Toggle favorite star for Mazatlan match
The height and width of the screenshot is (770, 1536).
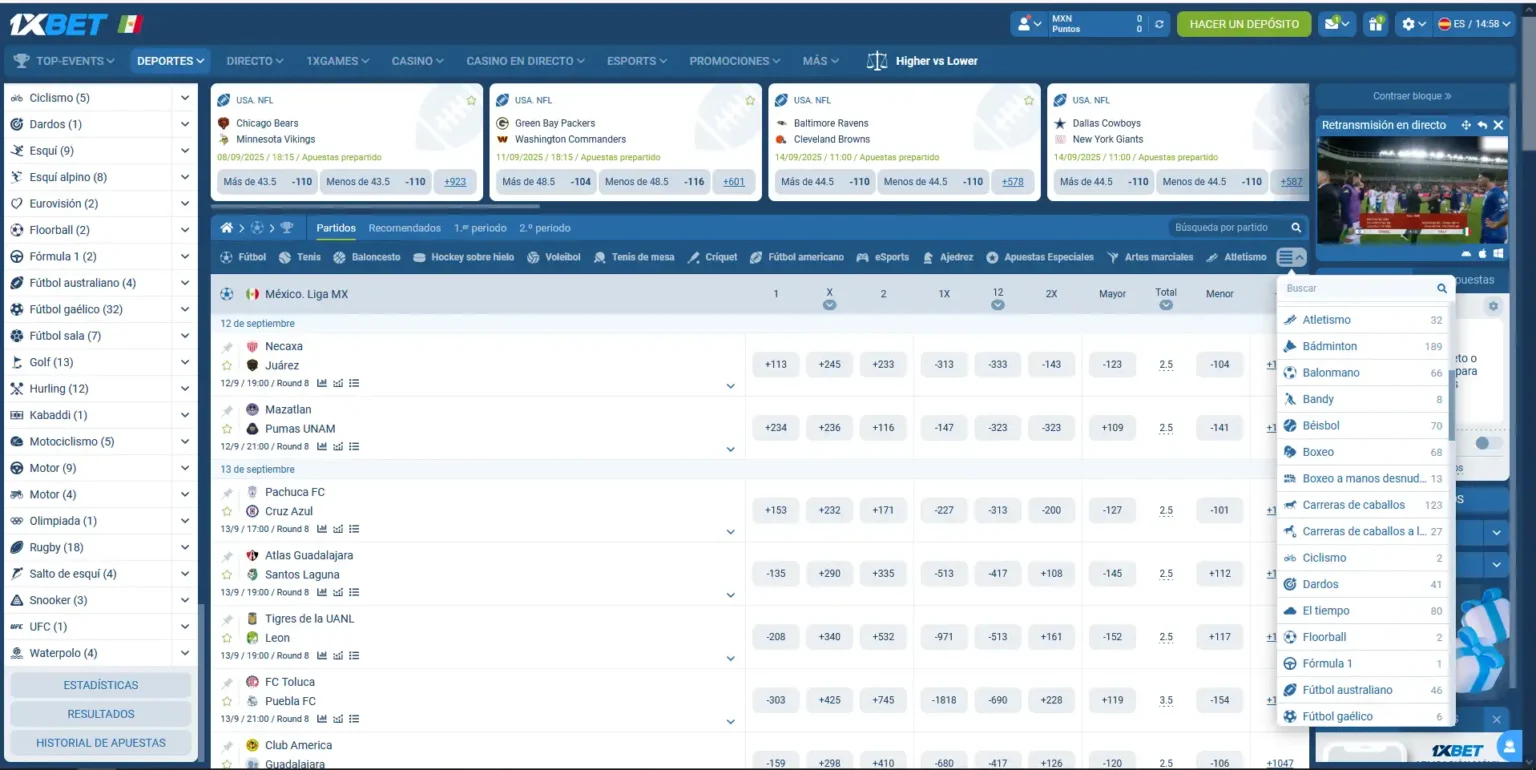227,429
